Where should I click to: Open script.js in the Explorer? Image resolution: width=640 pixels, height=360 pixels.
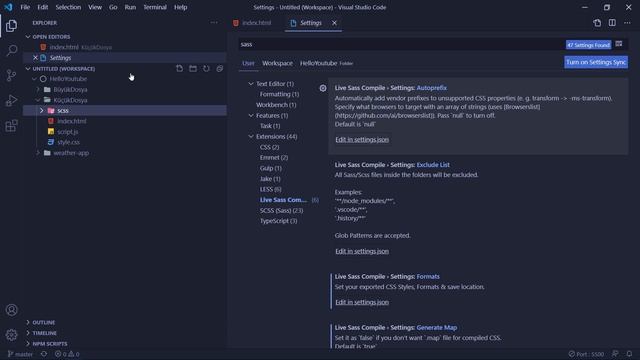pyautogui.click(x=68, y=132)
